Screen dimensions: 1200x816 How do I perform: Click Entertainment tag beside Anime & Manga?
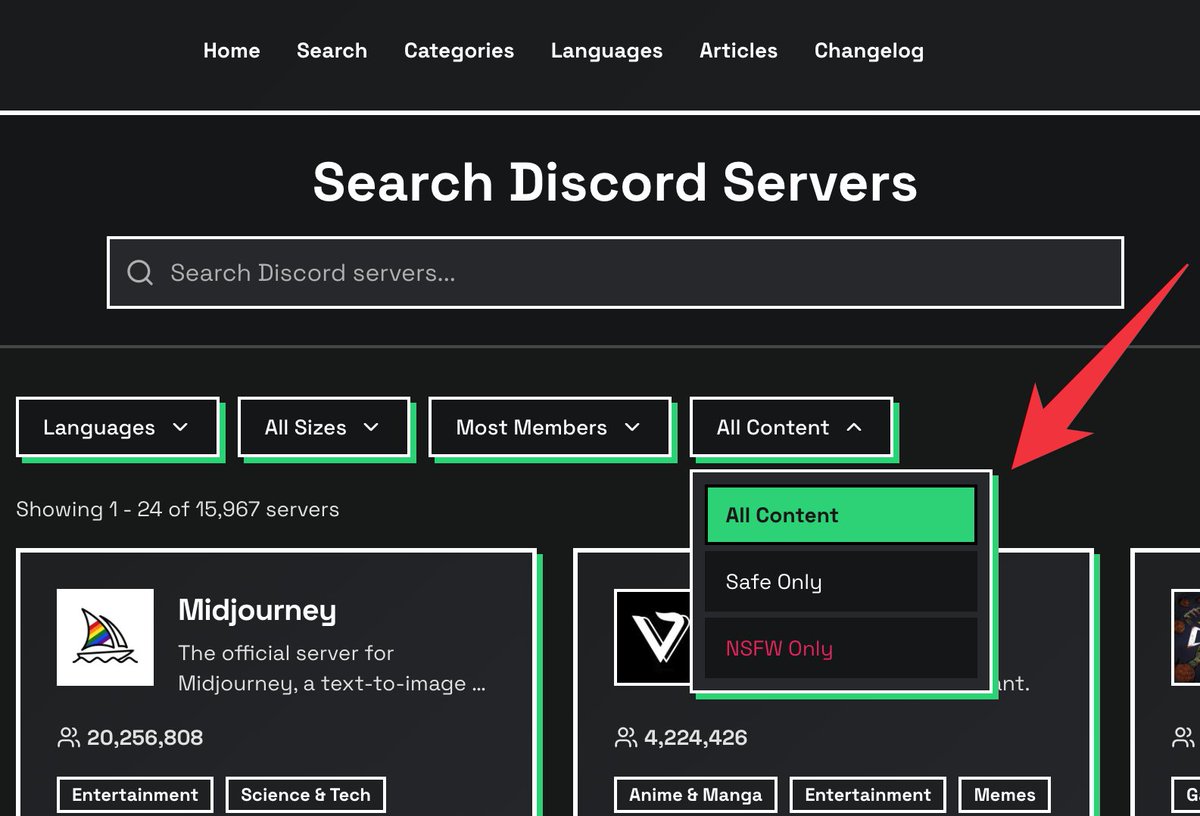pyautogui.click(x=867, y=795)
